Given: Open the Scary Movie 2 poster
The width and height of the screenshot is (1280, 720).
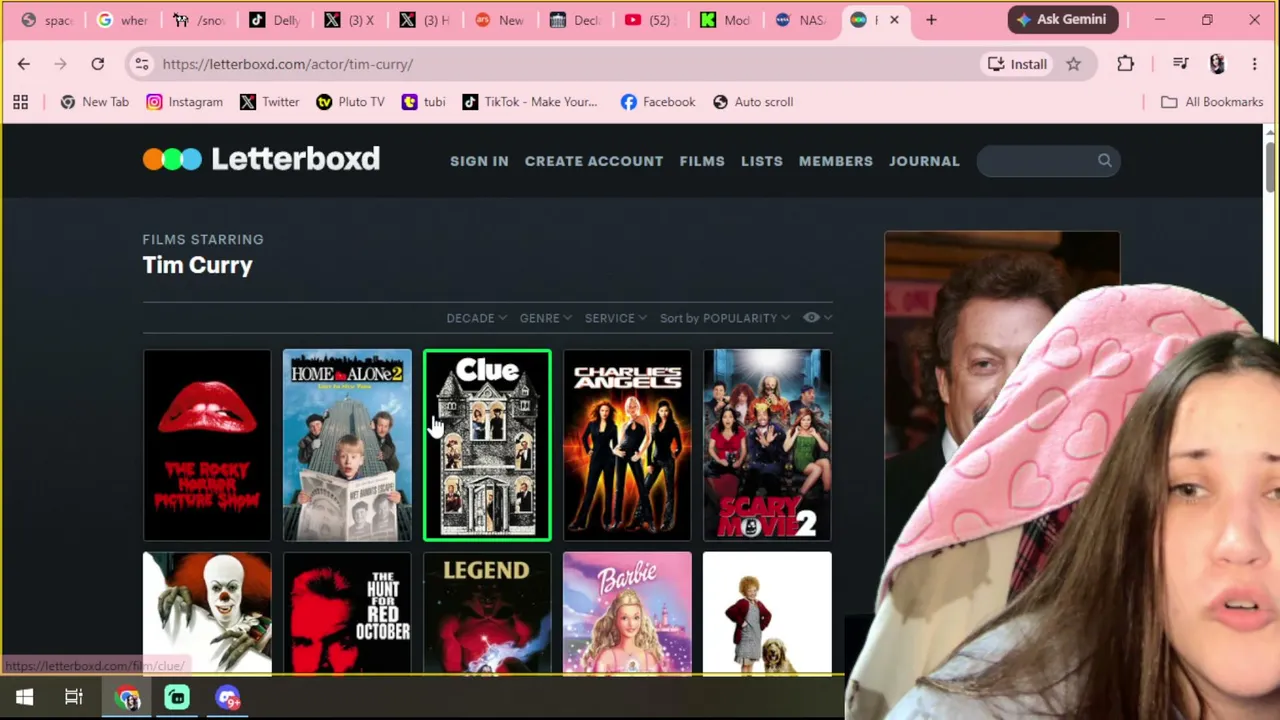Looking at the screenshot, I should pyautogui.click(x=767, y=445).
